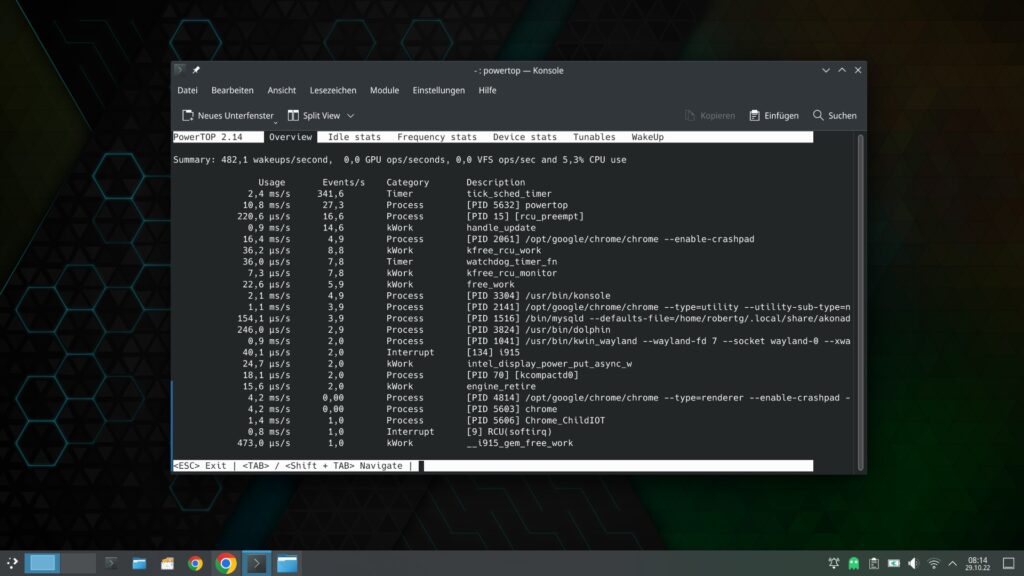Open the KDE application launcher

[12, 563]
